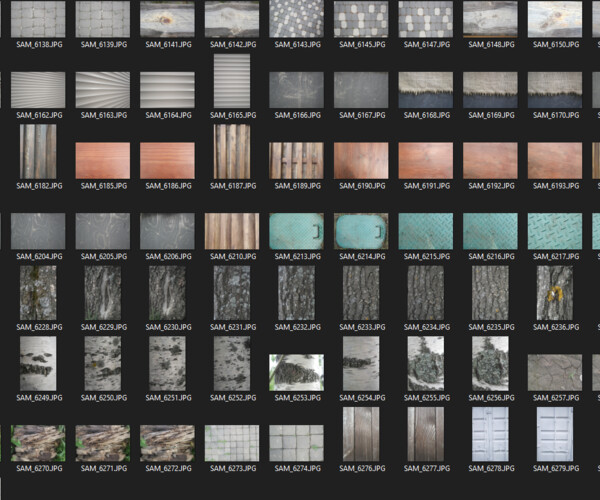Click the SAM_6186.JPG thumbnail
The image size is (600, 500).
(168, 161)
